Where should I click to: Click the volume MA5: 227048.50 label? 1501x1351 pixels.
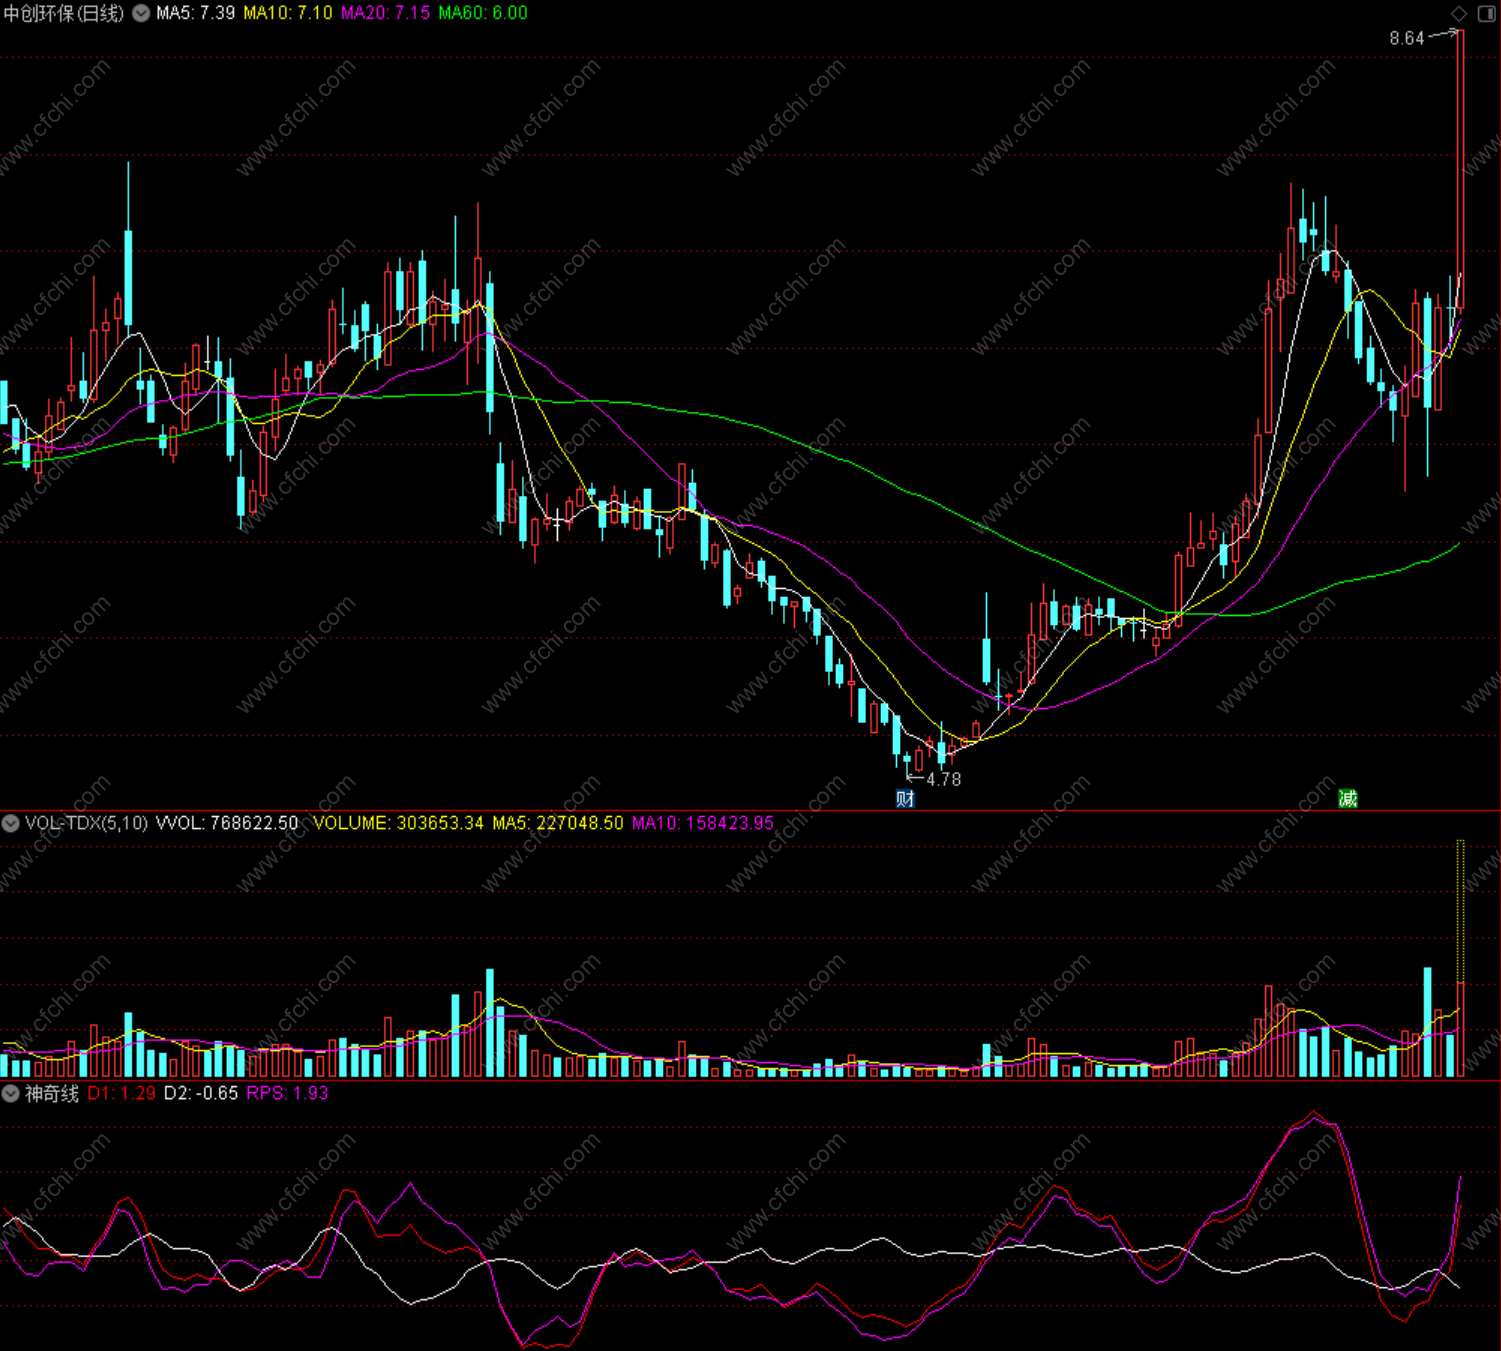[x=558, y=823]
